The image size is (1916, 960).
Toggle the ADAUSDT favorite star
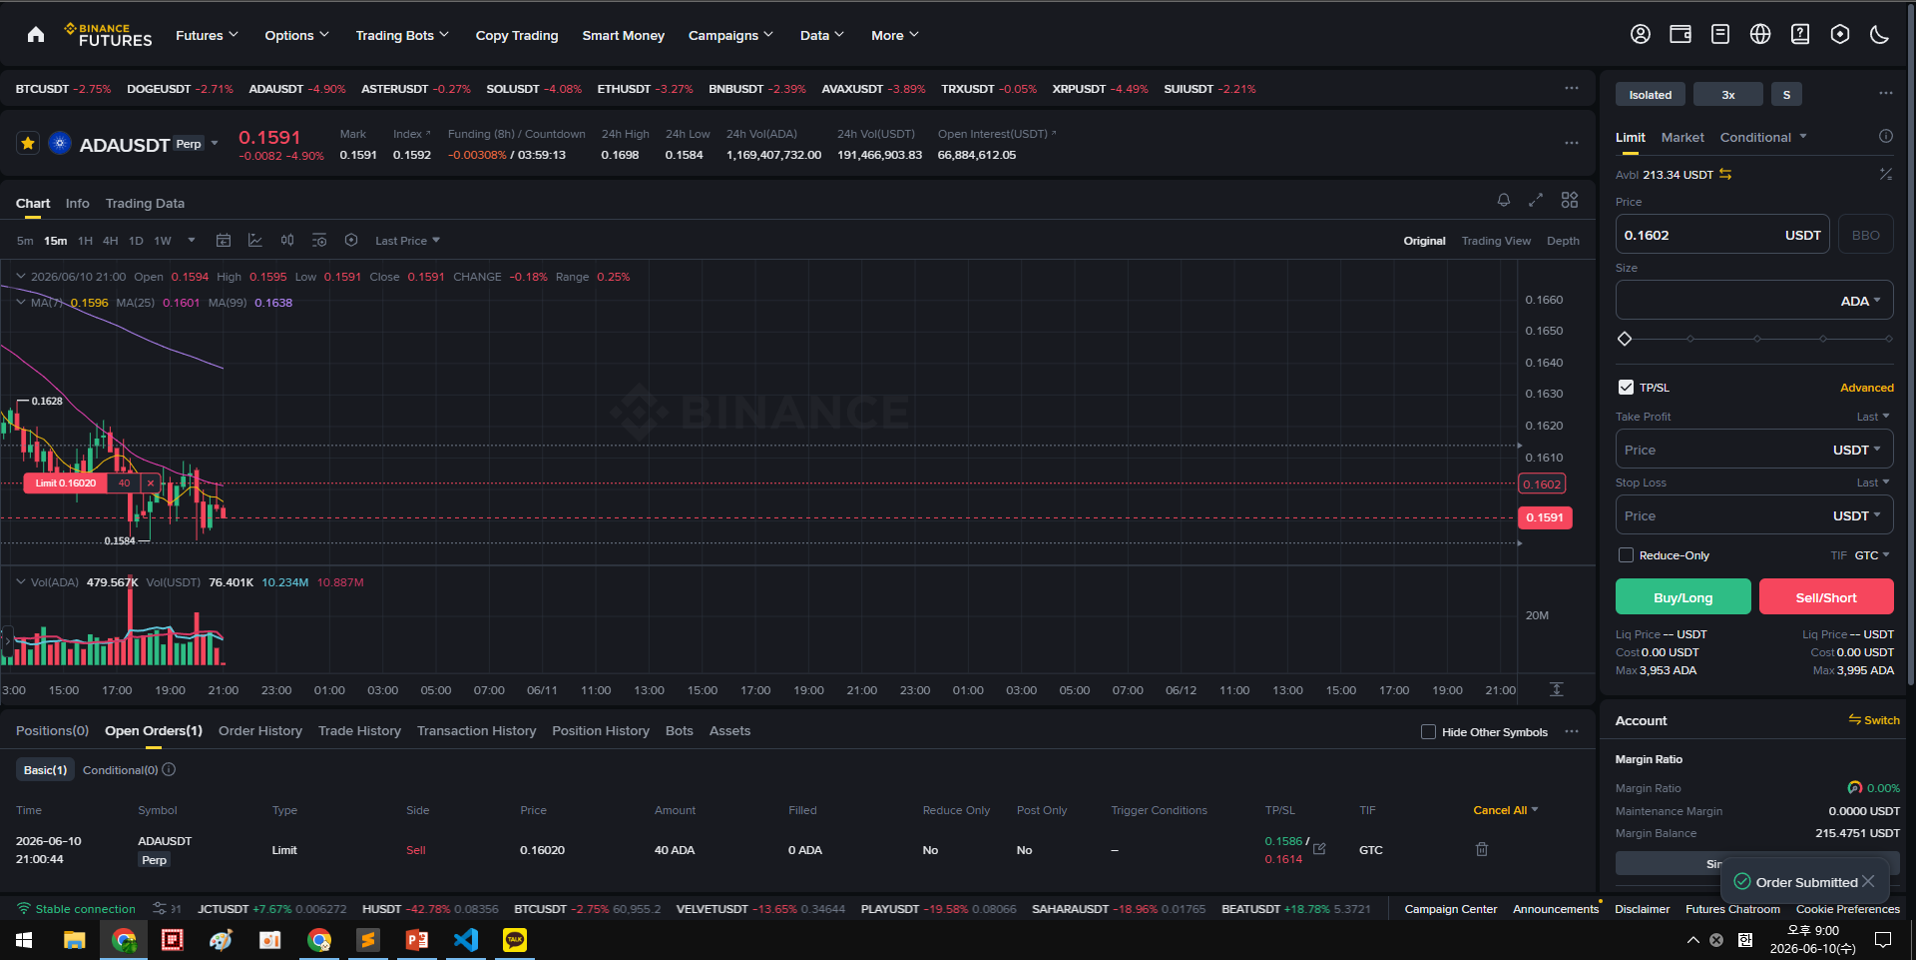[x=28, y=144]
